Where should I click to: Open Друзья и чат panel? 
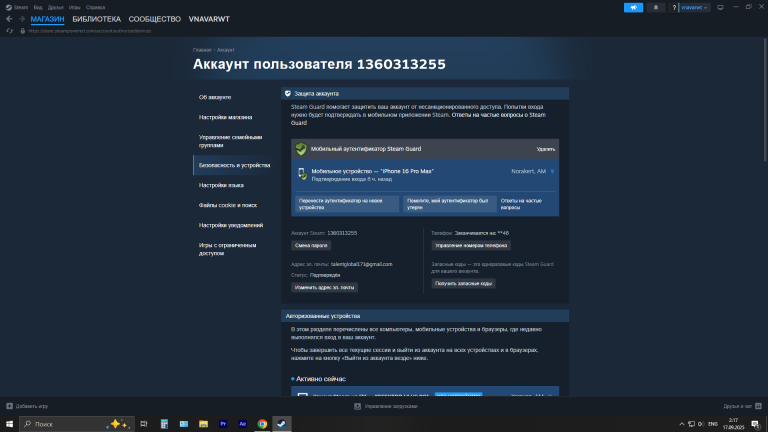click(x=742, y=406)
